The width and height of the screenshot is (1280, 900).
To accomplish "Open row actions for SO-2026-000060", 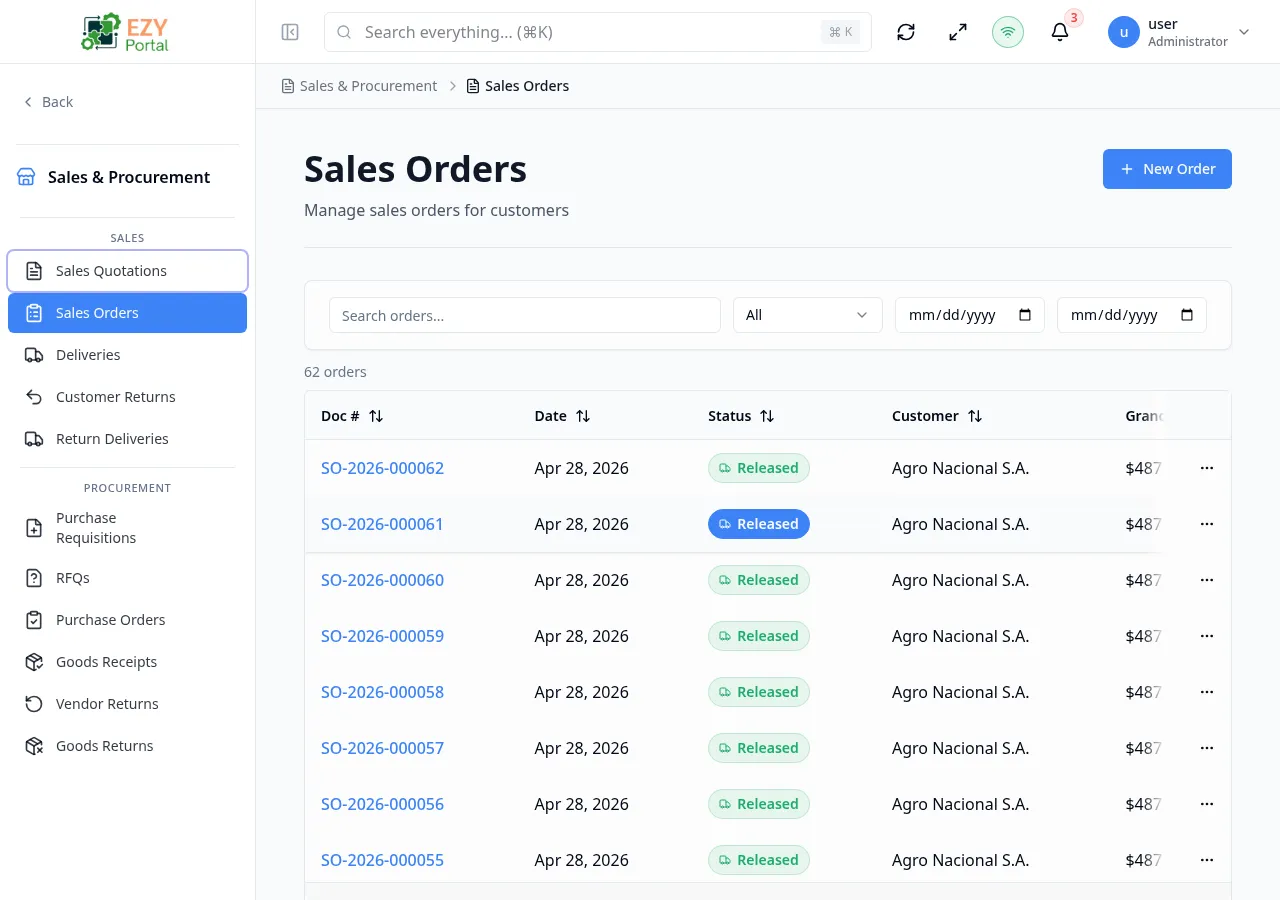I will pos(1207,580).
